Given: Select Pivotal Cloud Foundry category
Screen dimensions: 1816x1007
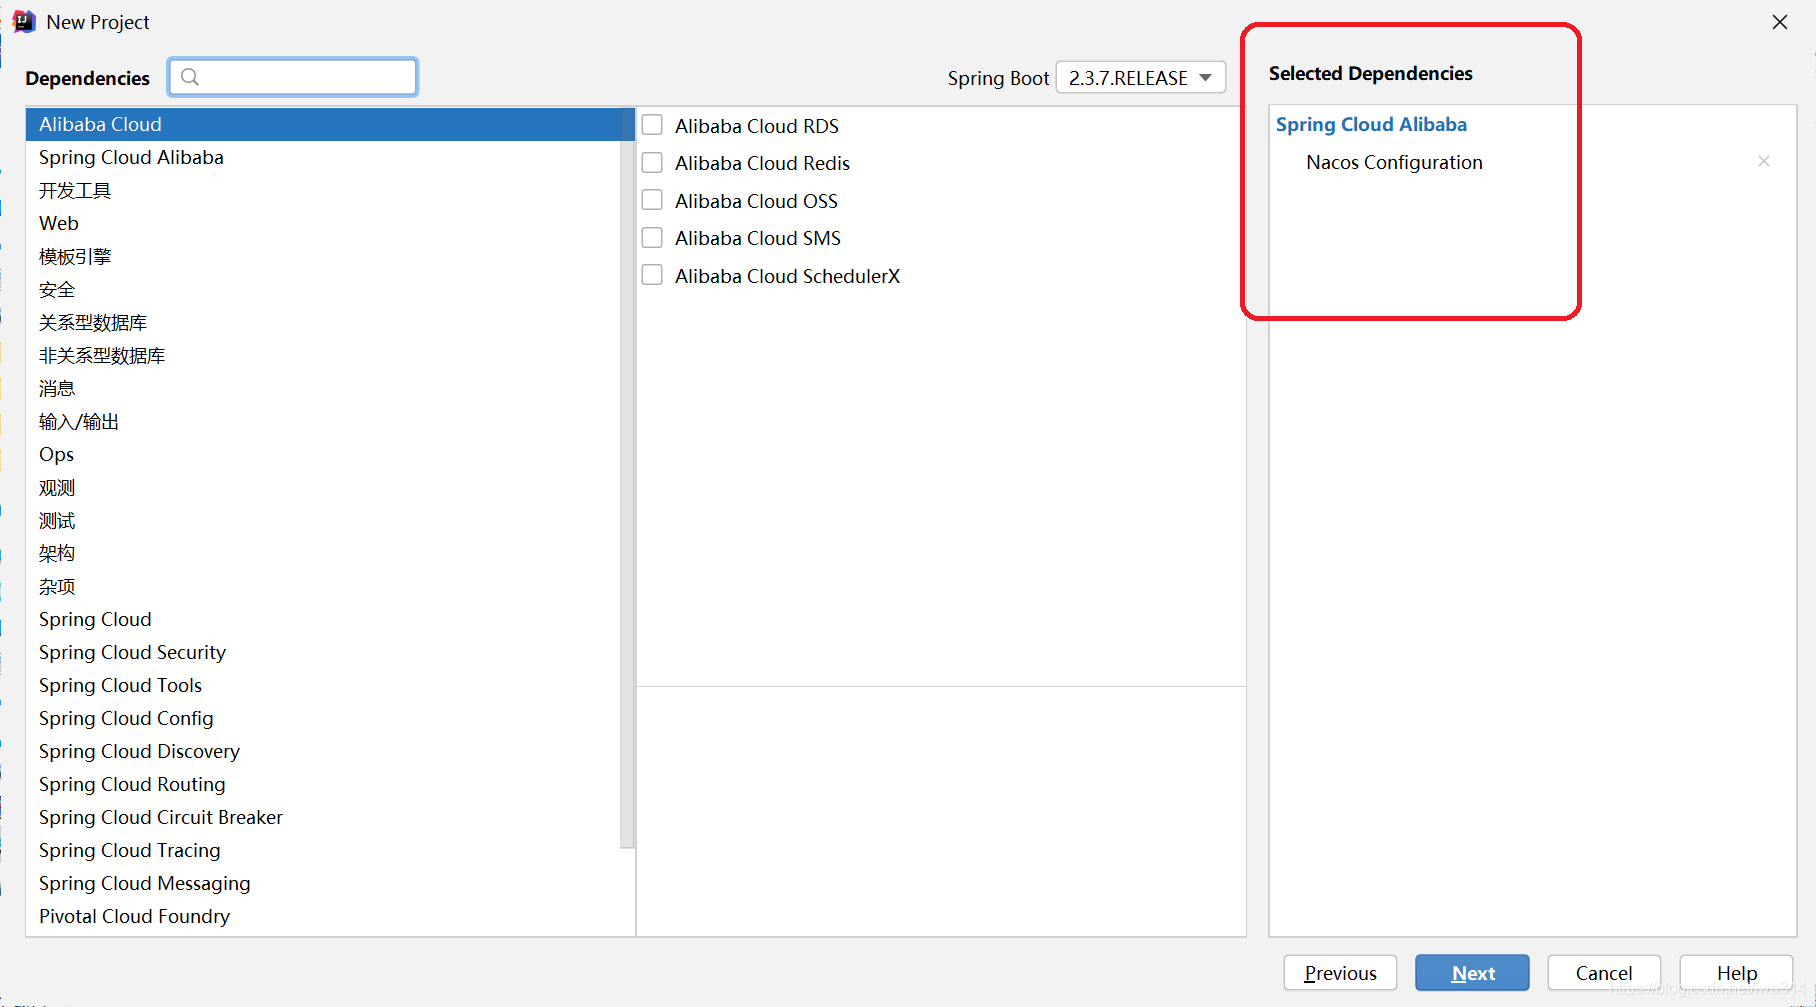Looking at the screenshot, I should click(323, 916).
